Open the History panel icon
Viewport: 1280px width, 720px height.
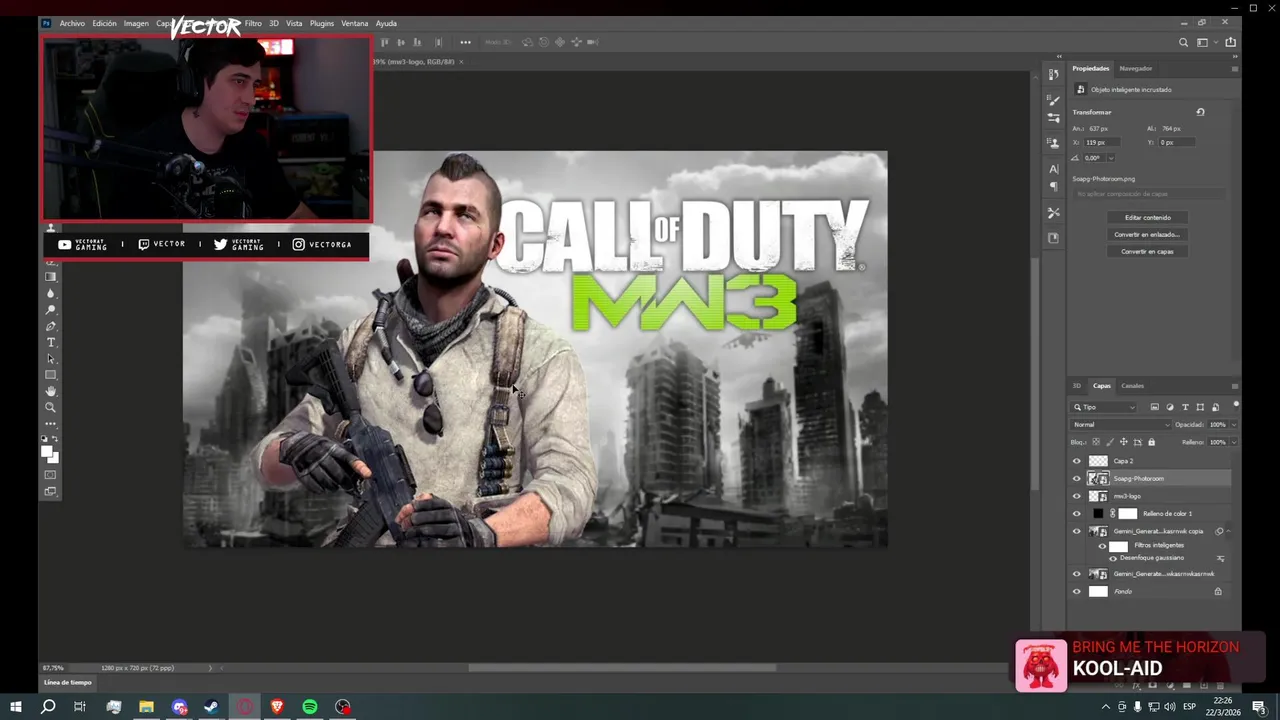click(1053, 75)
